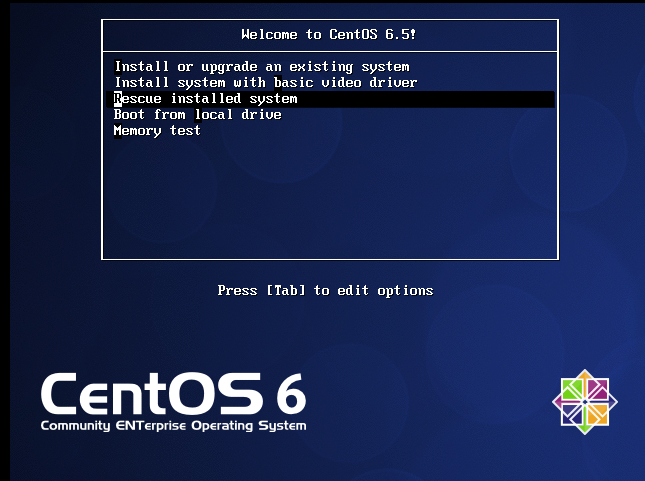Click 'Press [Tab] to edit options' hint
Image resolution: width=645 pixels, height=481 pixels.
click(325, 290)
